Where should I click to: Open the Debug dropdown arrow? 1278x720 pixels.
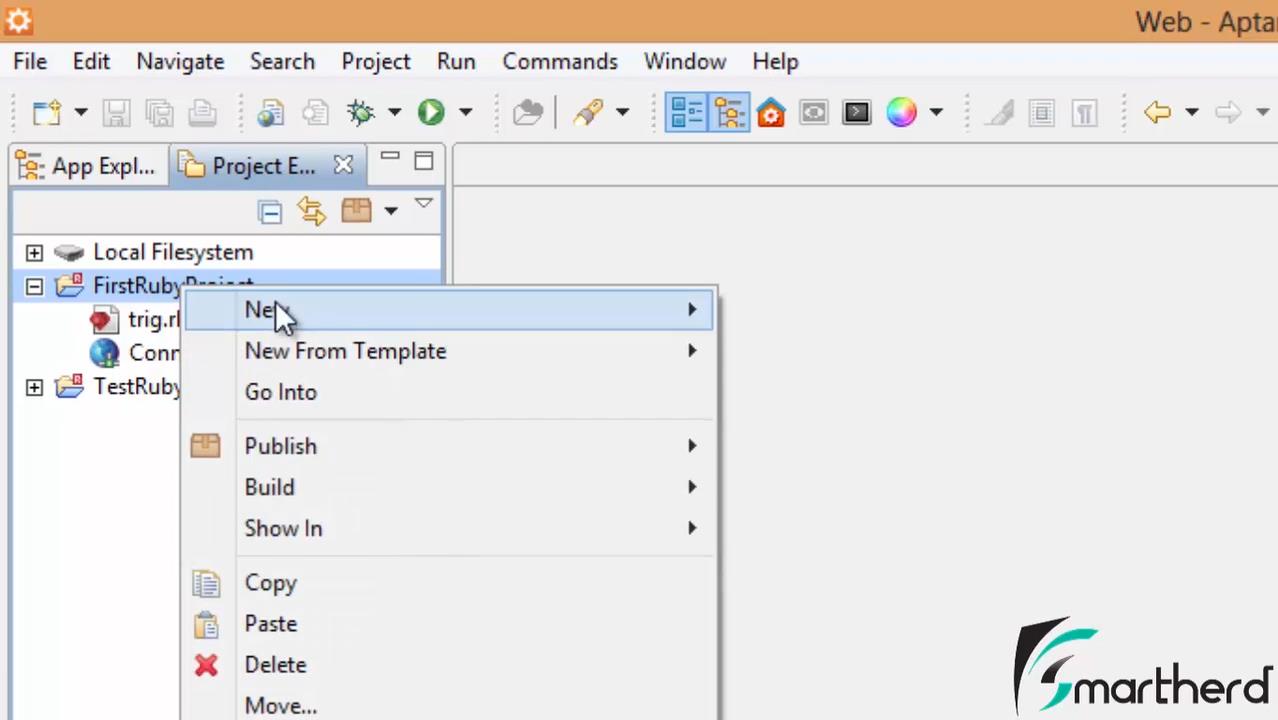[x=394, y=112]
